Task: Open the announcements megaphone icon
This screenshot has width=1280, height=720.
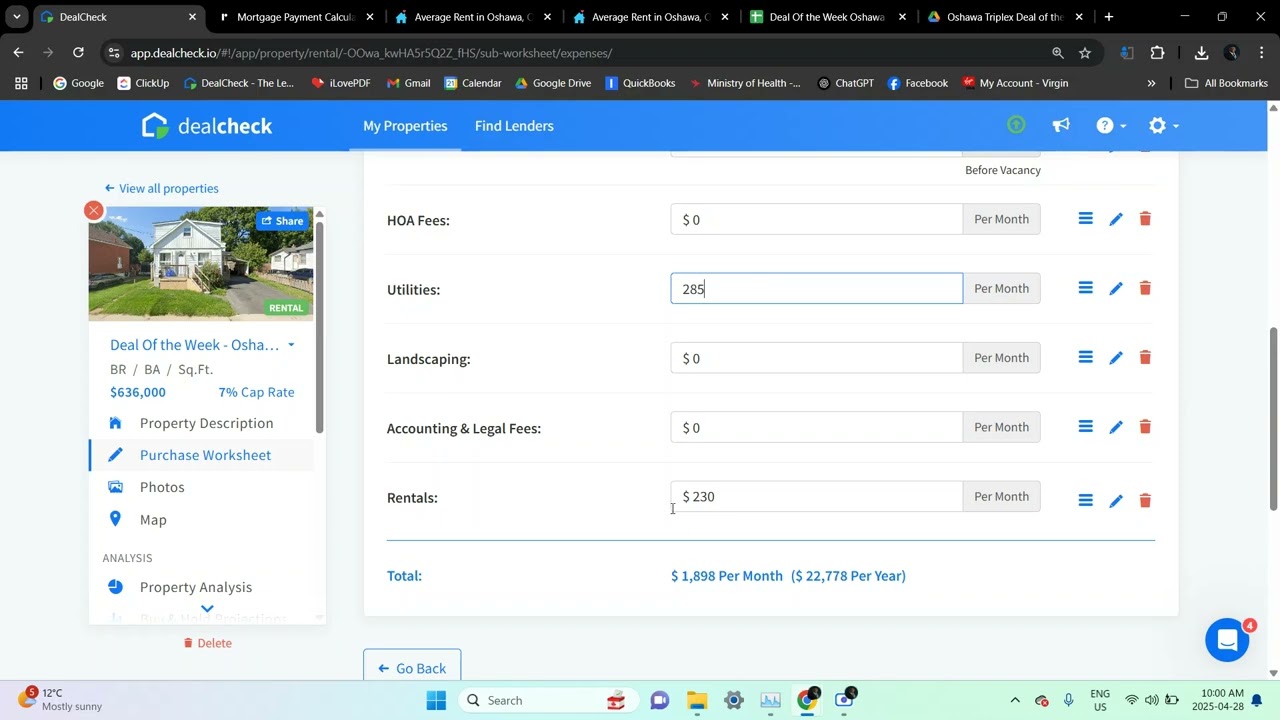Action: [1061, 125]
